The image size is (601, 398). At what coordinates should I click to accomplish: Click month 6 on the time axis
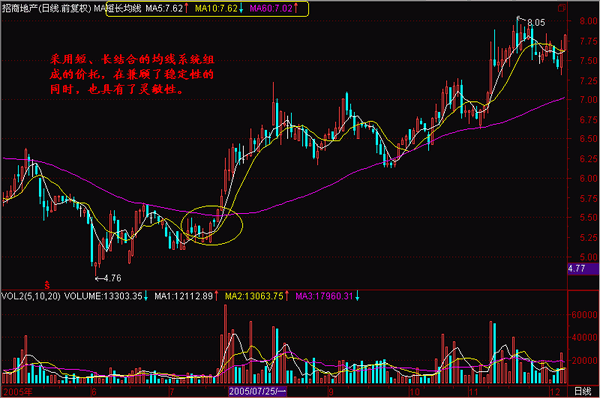[94, 392]
